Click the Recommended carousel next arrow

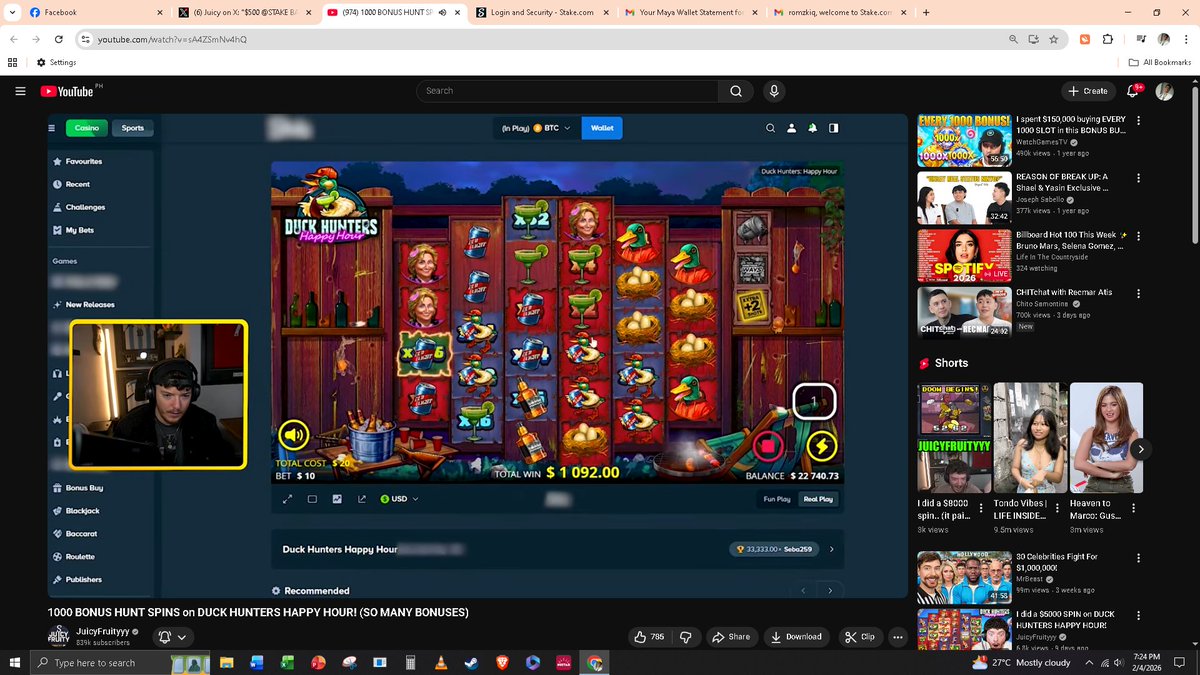[x=831, y=591]
